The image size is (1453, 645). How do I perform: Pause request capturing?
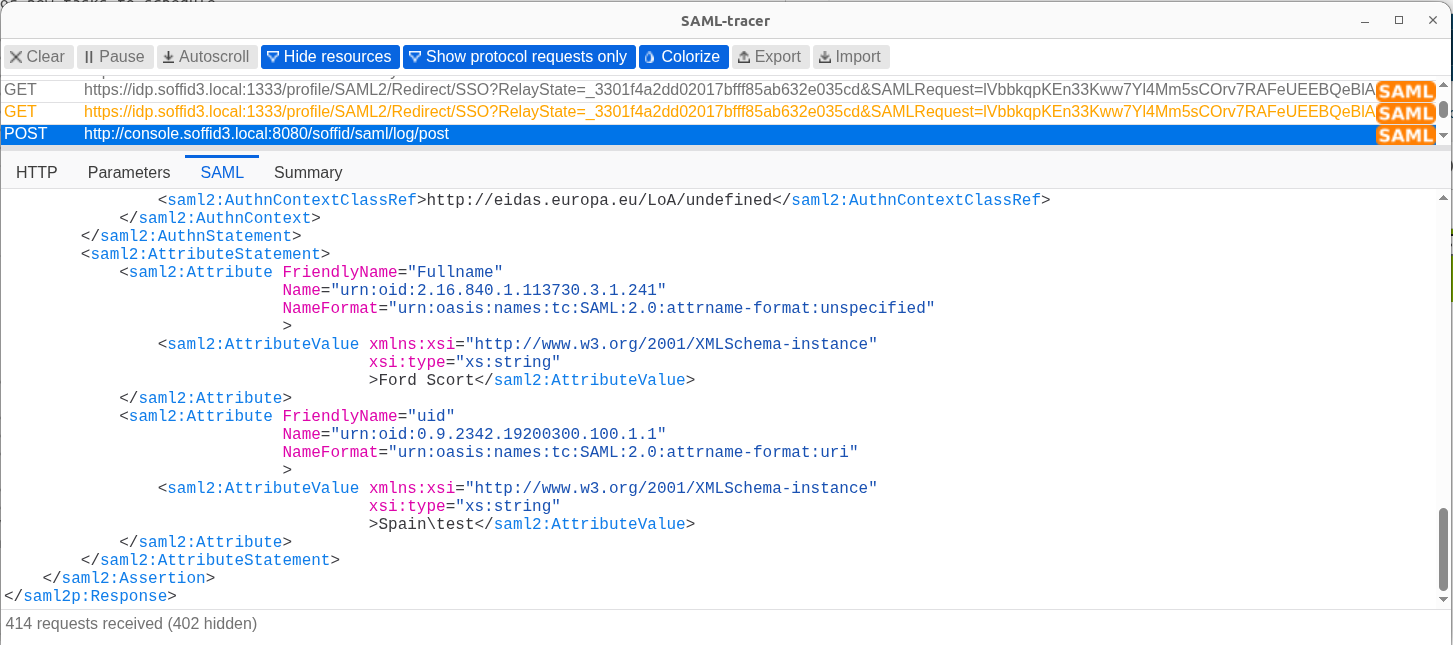tap(115, 57)
